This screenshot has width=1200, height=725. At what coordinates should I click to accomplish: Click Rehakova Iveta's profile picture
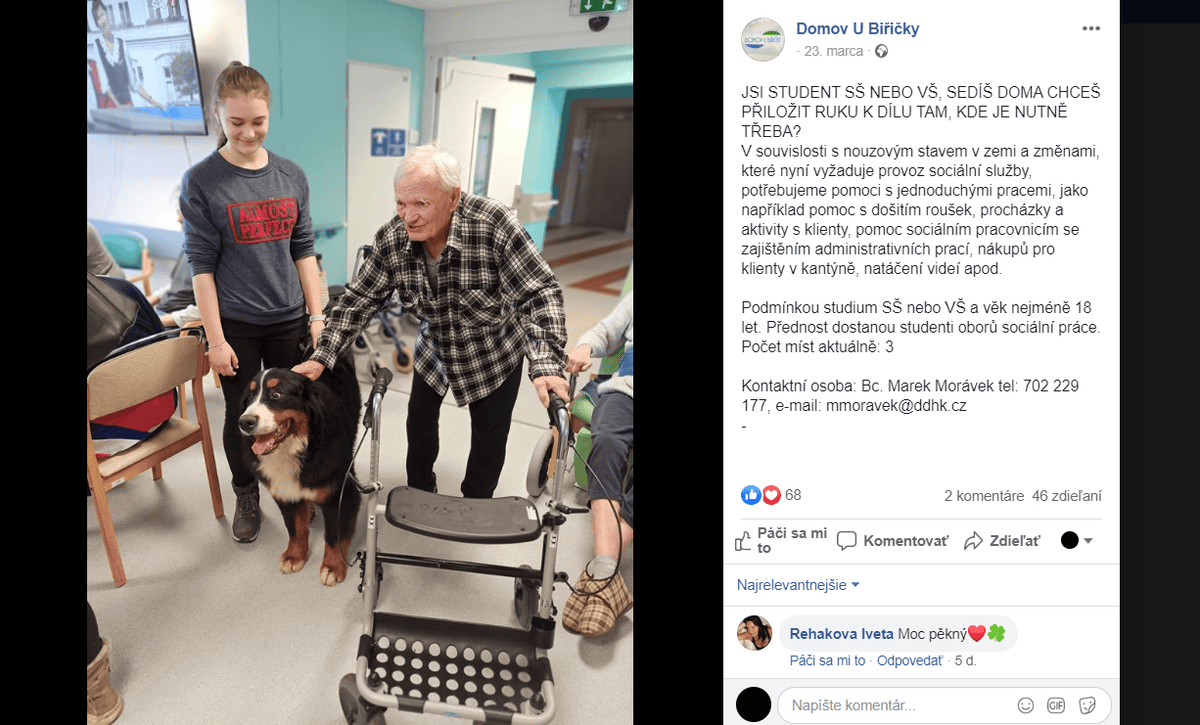[754, 633]
